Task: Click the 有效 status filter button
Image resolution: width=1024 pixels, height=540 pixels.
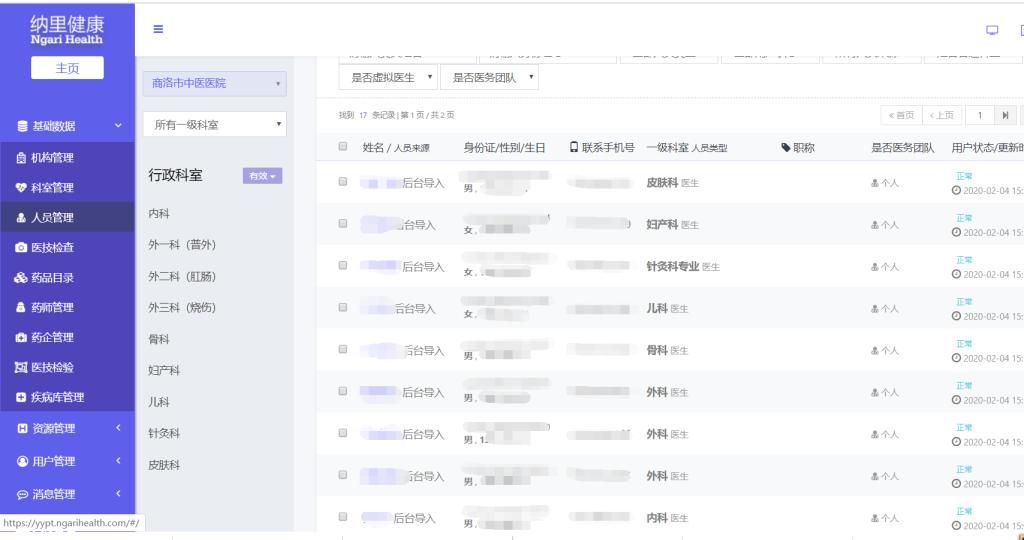Action: pos(262,176)
